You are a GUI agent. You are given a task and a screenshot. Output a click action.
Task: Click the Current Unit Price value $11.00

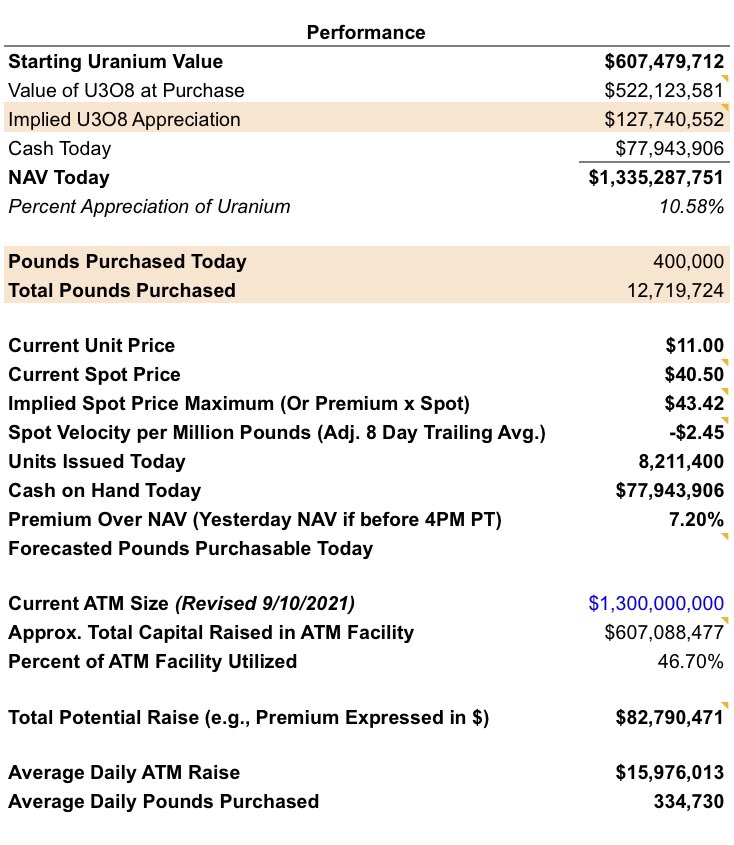[x=694, y=346]
